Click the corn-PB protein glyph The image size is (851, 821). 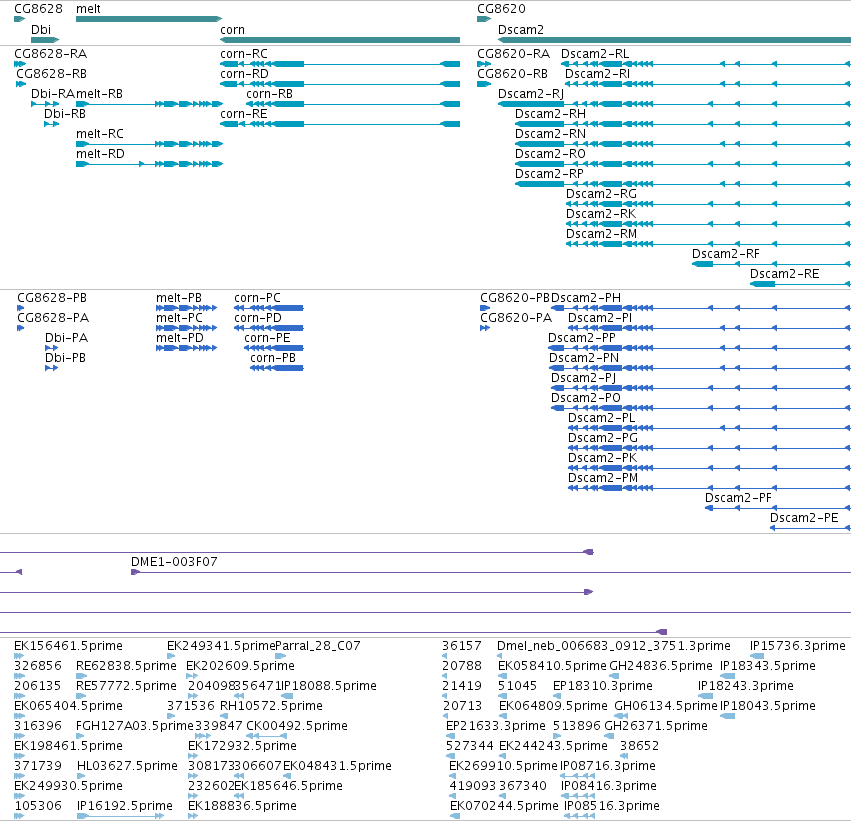[276, 368]
